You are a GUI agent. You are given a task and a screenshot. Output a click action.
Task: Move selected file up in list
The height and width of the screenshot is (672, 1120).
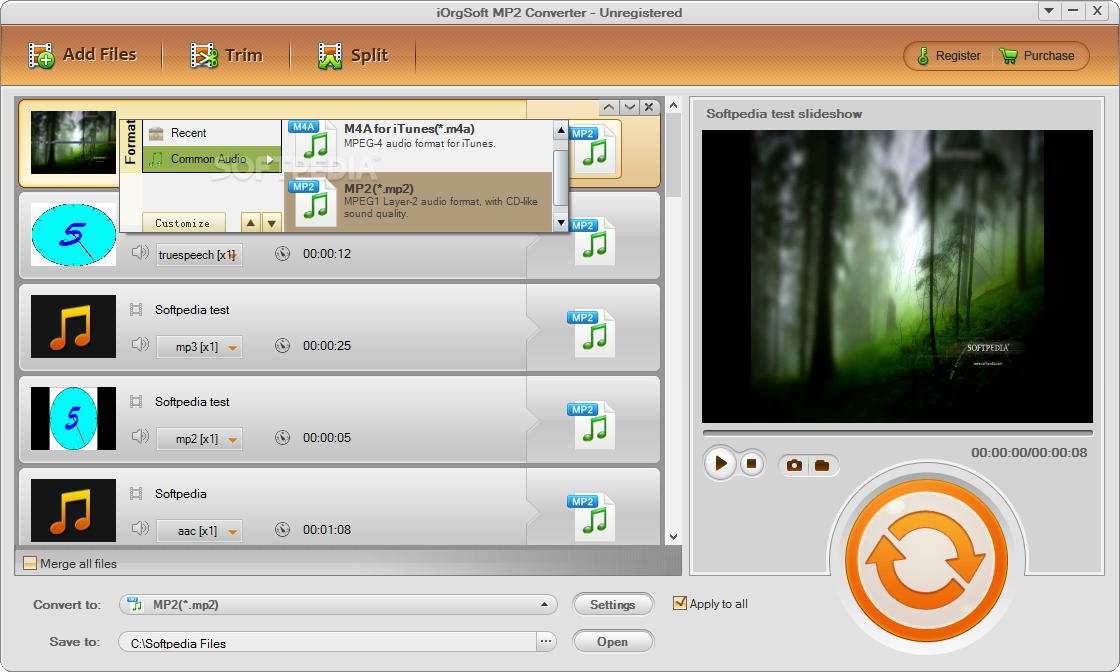609,107
